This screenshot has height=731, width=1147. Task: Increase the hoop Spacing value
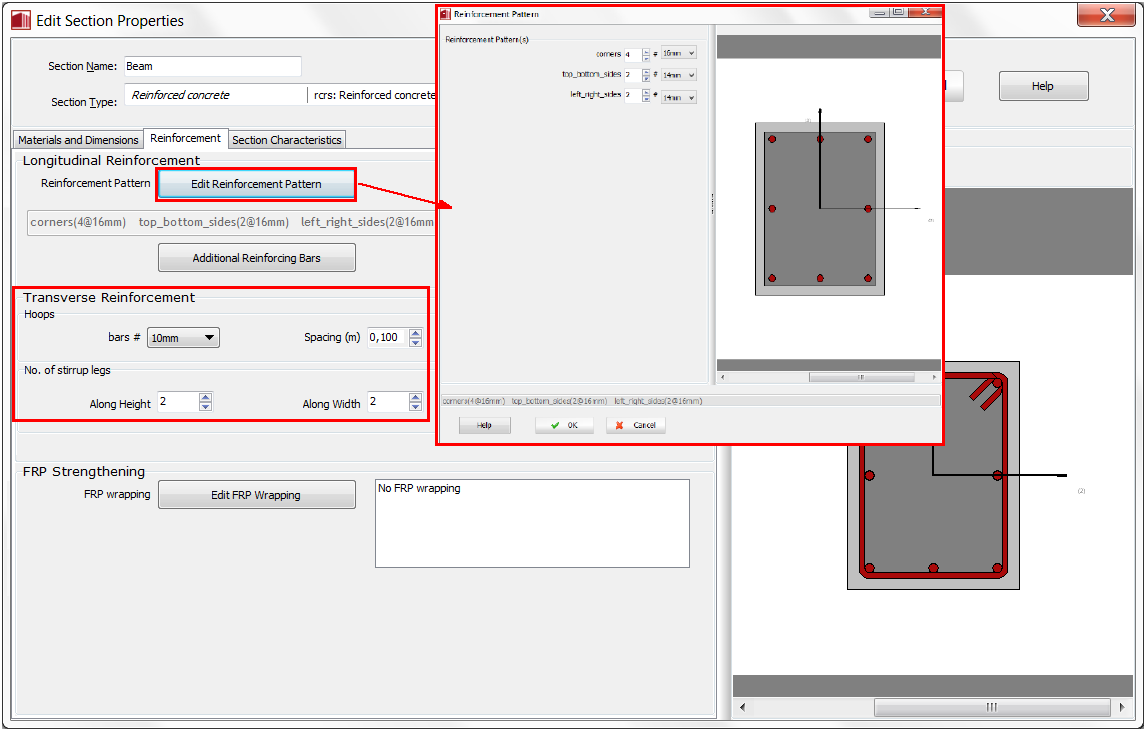[416, 333]
